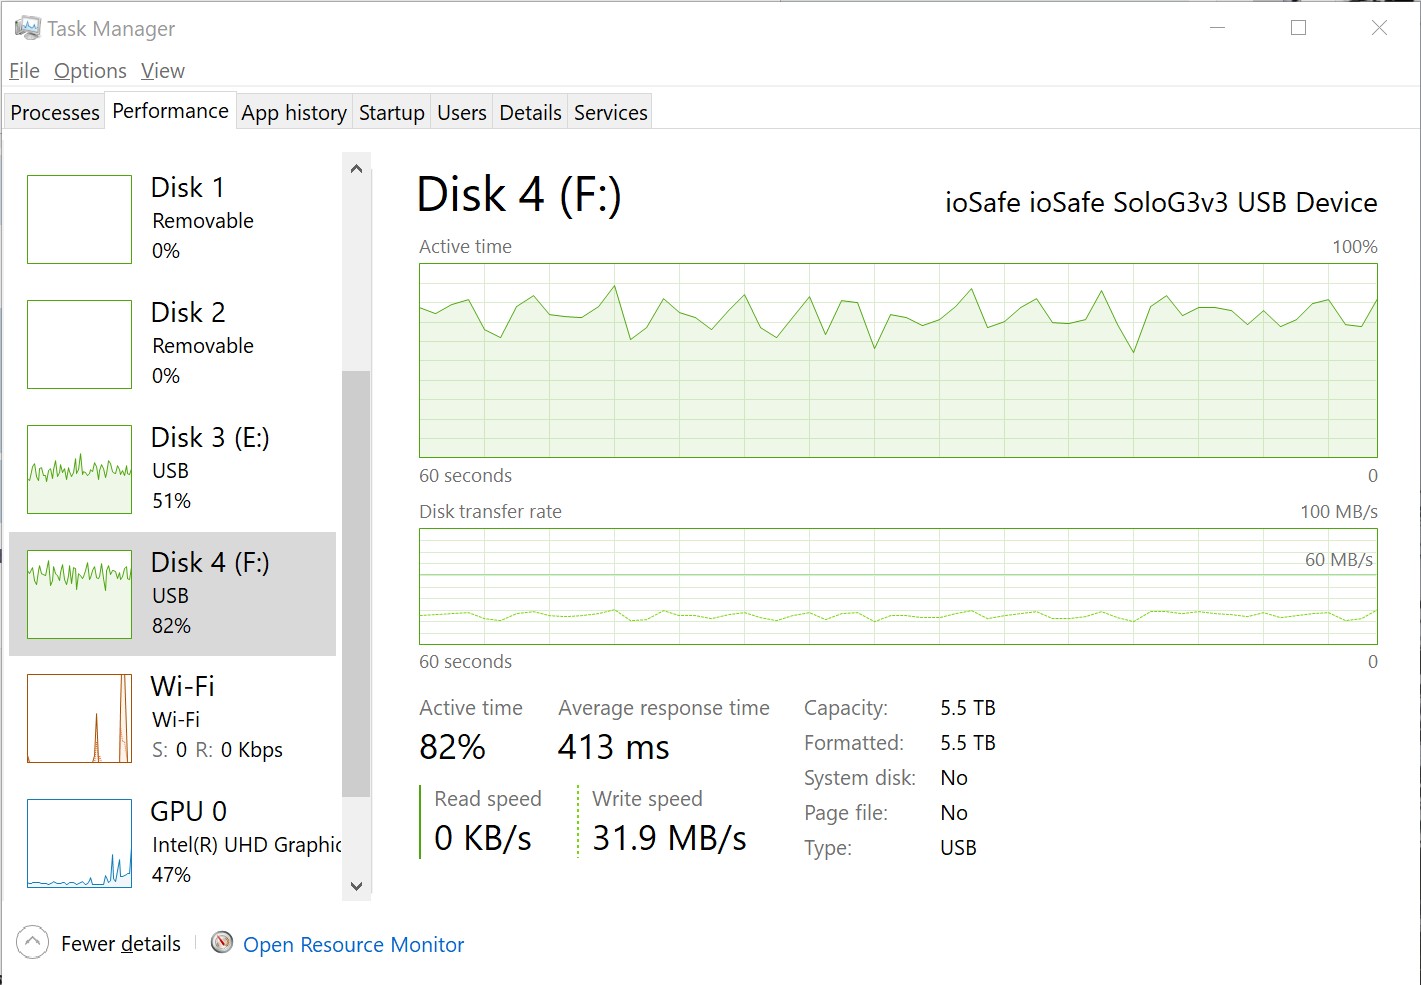Click the Disk 1 mini graph thumbnail

pyautogui.click(x=79, y=219)
